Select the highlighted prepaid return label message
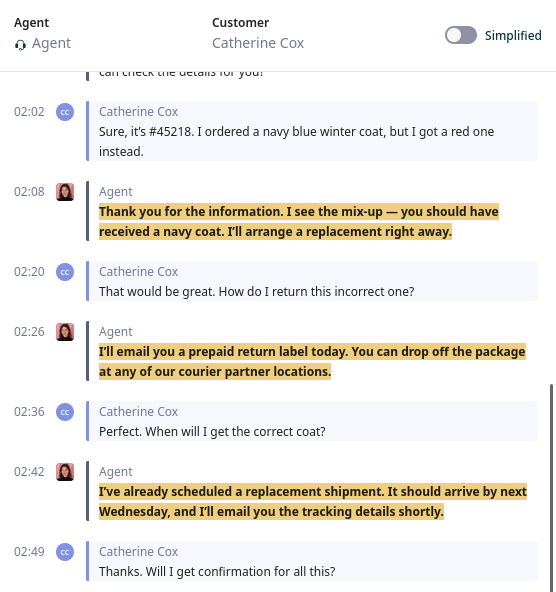556x592 pixels. [312, 362]
